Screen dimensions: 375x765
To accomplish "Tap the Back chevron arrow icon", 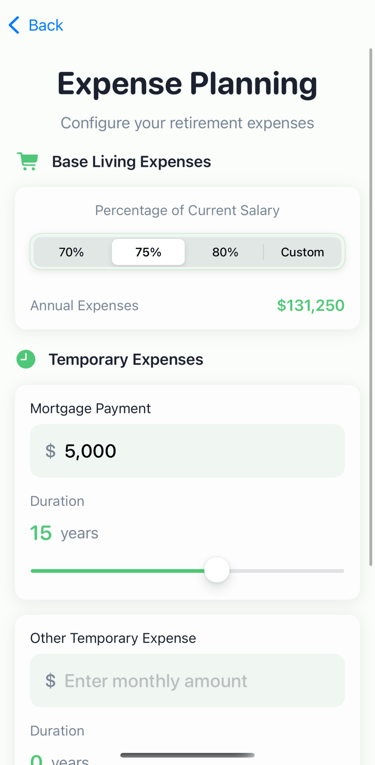I will (14, 25).
